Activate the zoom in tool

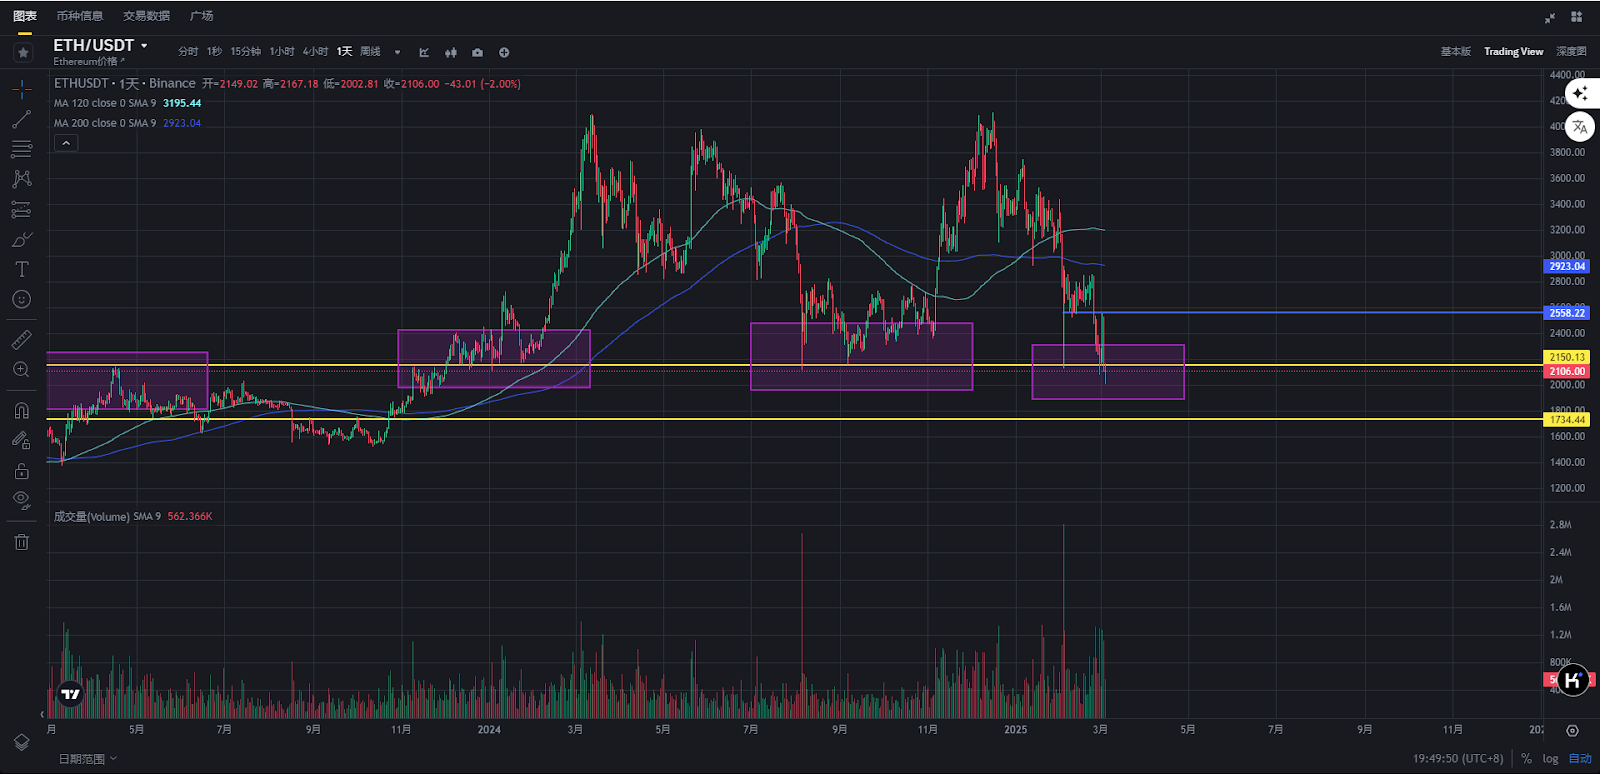(21, 369)
